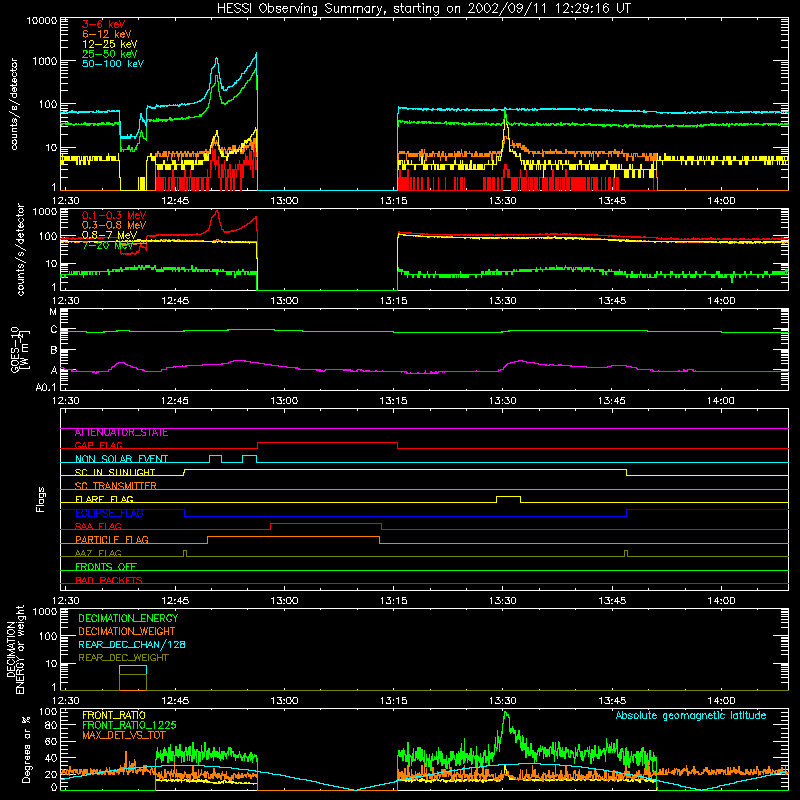This screenshot has width=800, height=800.
Task: Select the BAD_PACKETS flag label
Action: click(x=109, y=580)
